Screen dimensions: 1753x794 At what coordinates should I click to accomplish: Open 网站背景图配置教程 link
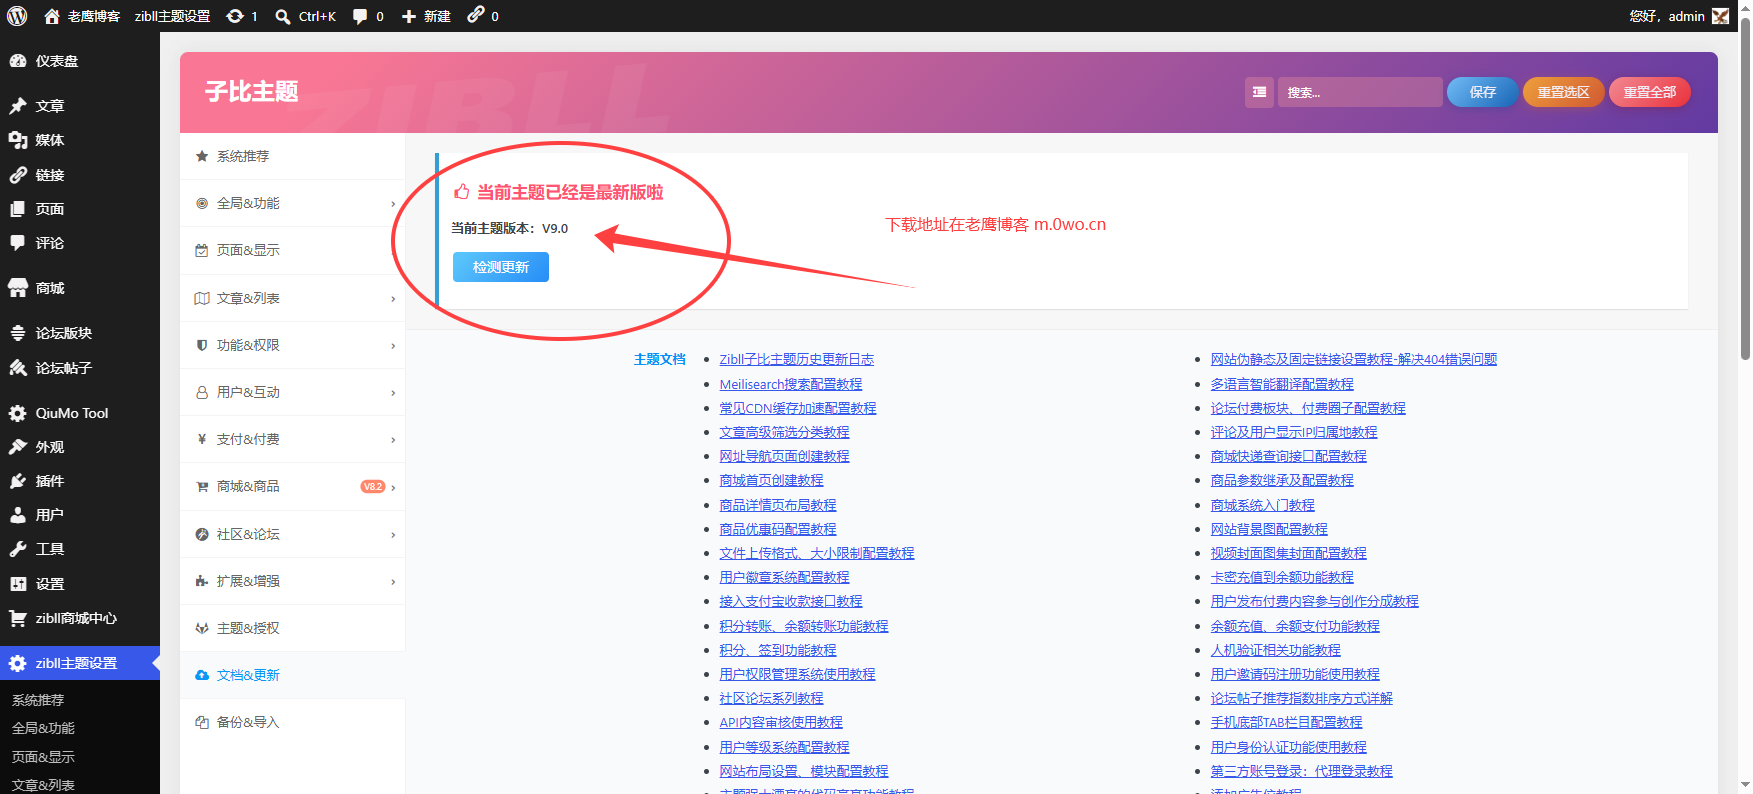1268,529
